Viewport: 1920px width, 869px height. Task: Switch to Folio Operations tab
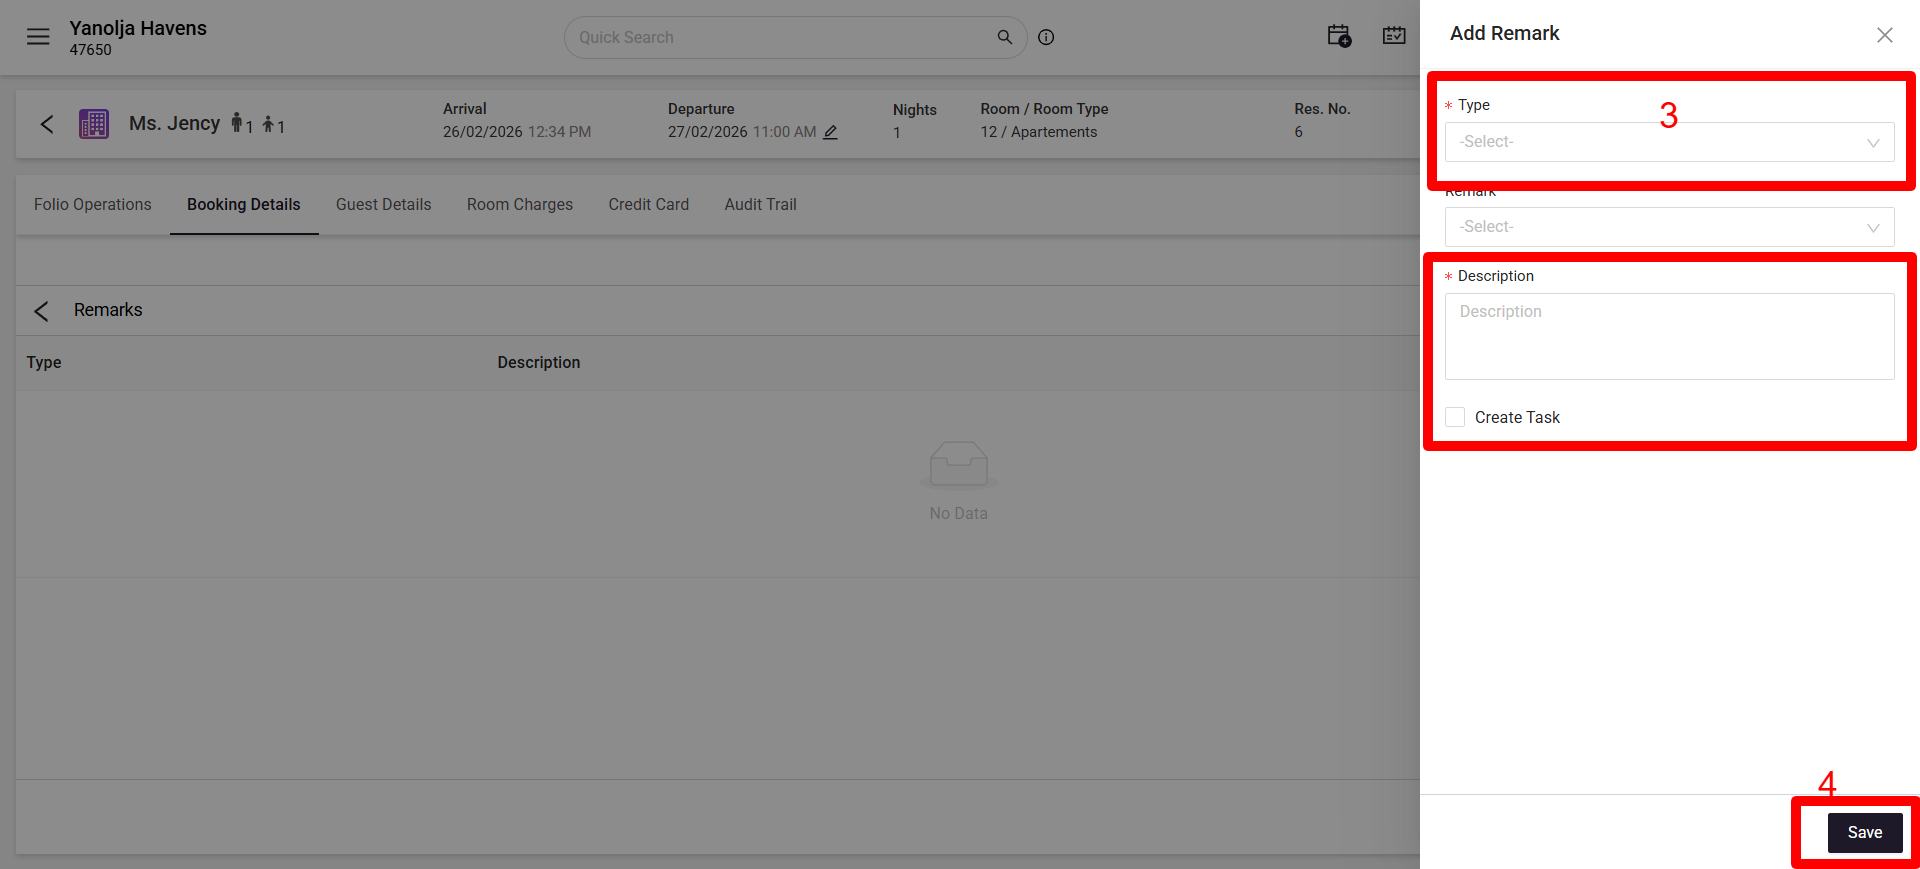pos(93,204)
